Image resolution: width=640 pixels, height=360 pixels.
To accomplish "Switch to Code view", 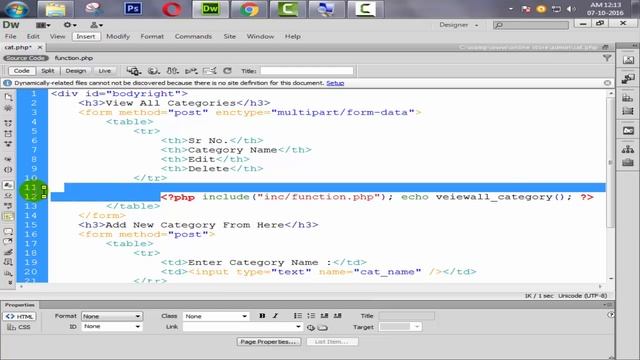I will [21, 71].
